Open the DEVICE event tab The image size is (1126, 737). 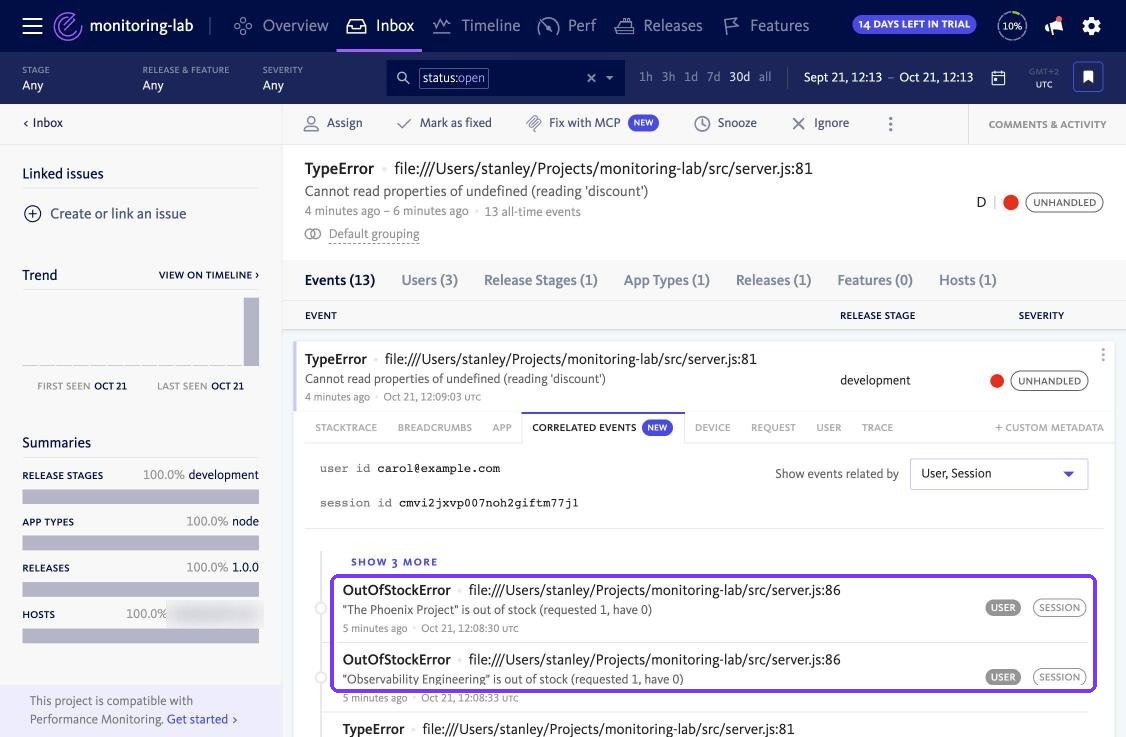[x=712, y=427]
